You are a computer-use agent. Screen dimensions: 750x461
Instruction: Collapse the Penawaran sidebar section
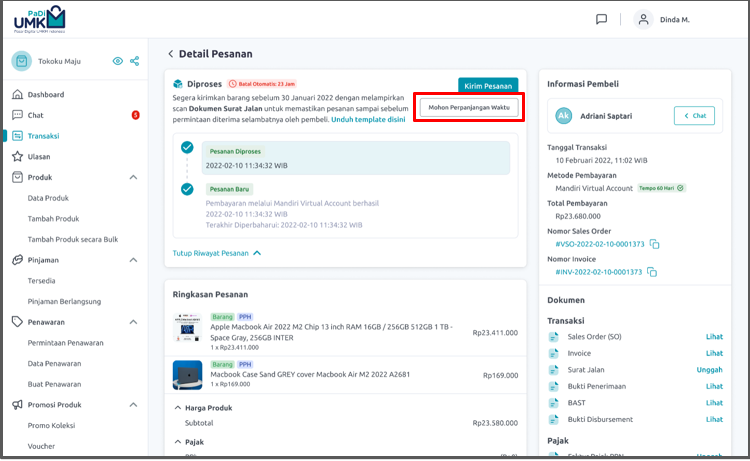click(134, 322)
